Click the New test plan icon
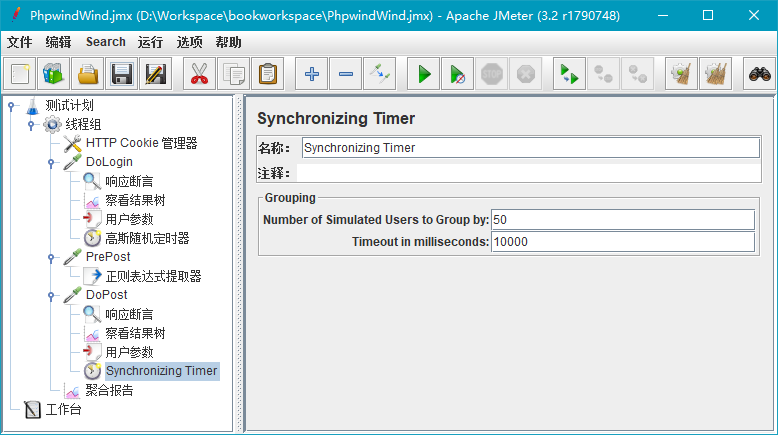Image resolution: width=778 pixels, height=435 pixels. [x=20, y=74]
